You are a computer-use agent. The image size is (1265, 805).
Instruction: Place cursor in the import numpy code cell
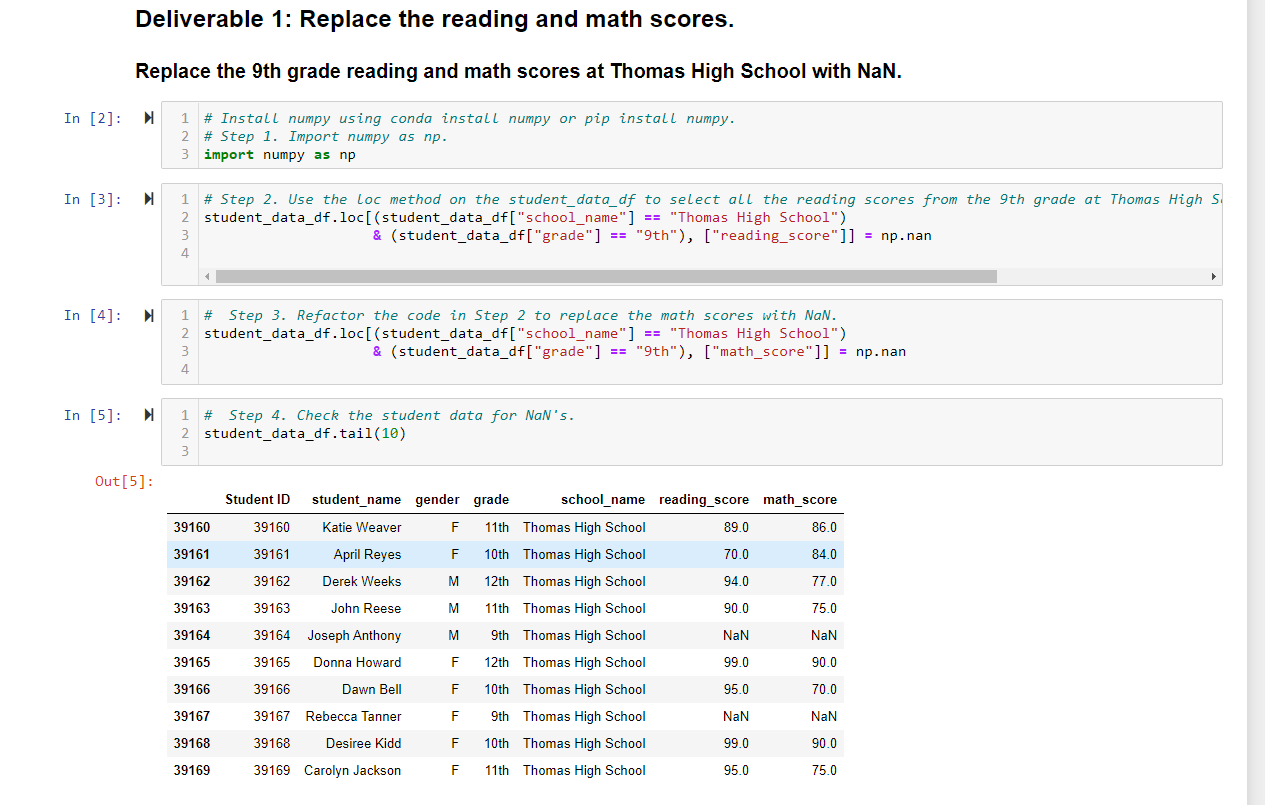pos(400,154)
